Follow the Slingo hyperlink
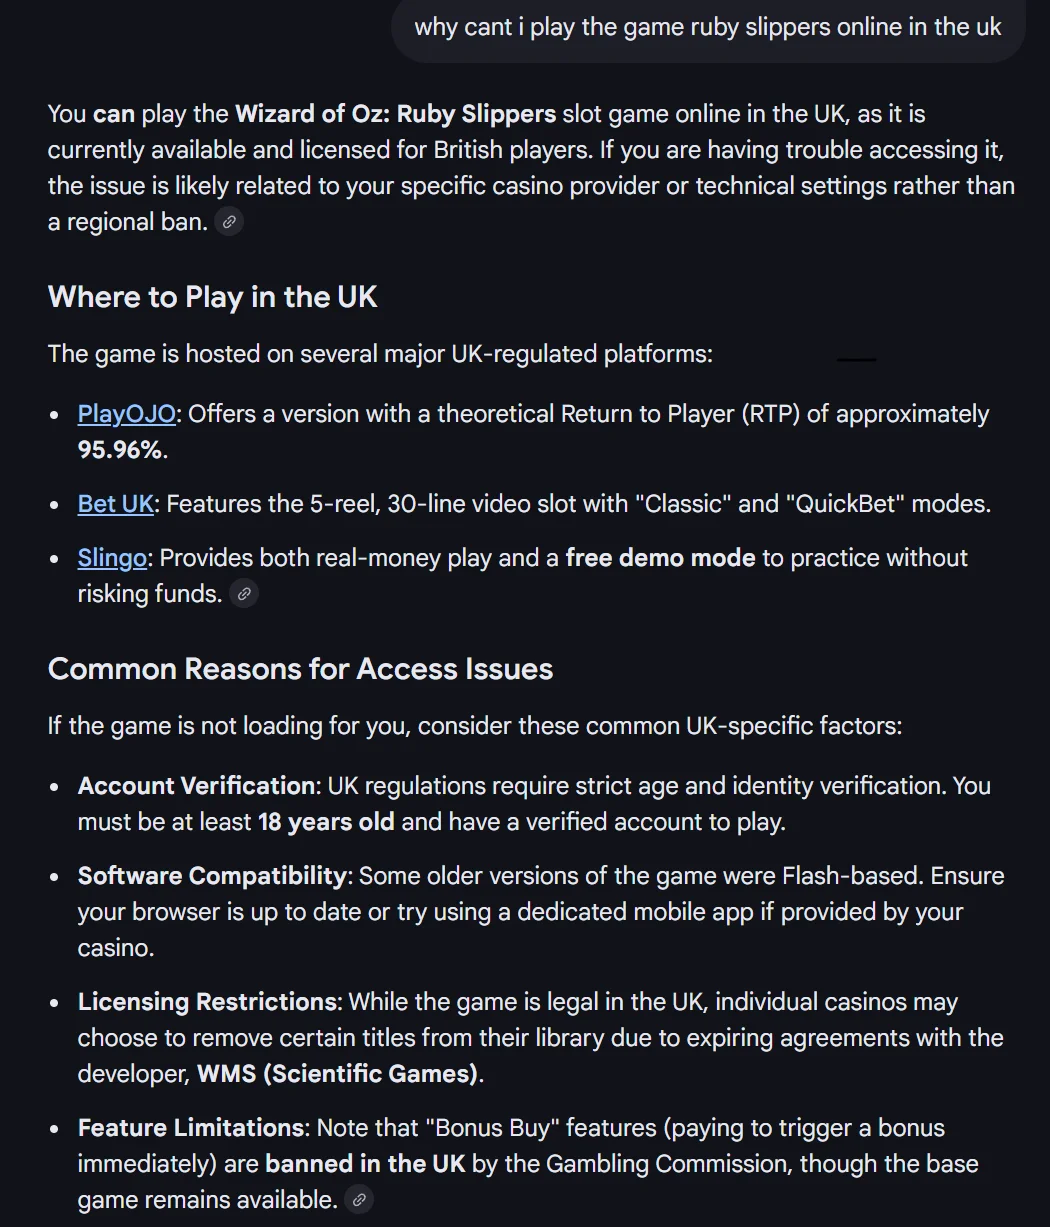The height and width of the screenshot is (1227, 1050). 112,558
